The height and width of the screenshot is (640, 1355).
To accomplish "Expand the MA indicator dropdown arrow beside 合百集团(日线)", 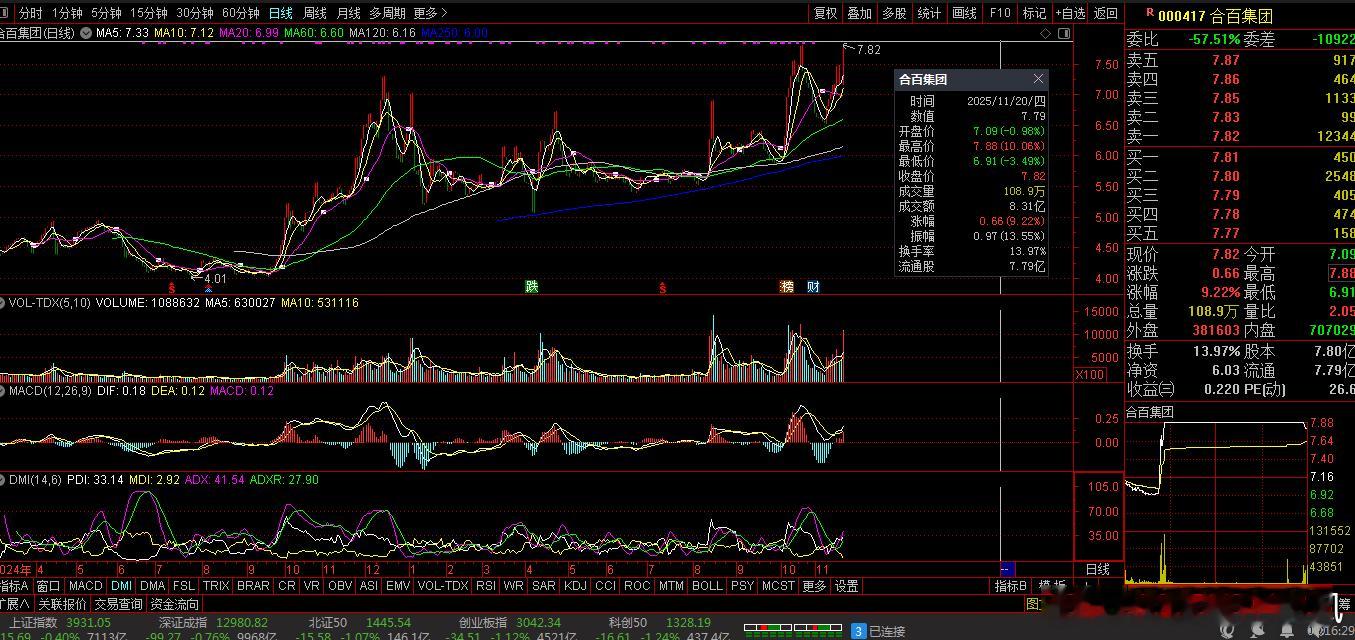I will 86,33.
